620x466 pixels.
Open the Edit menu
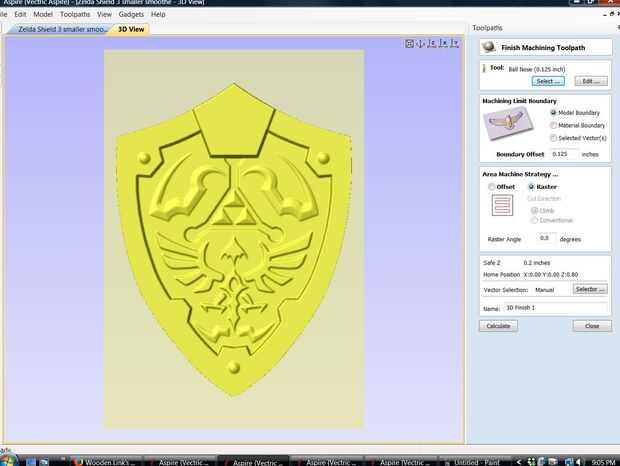point(20,14)
